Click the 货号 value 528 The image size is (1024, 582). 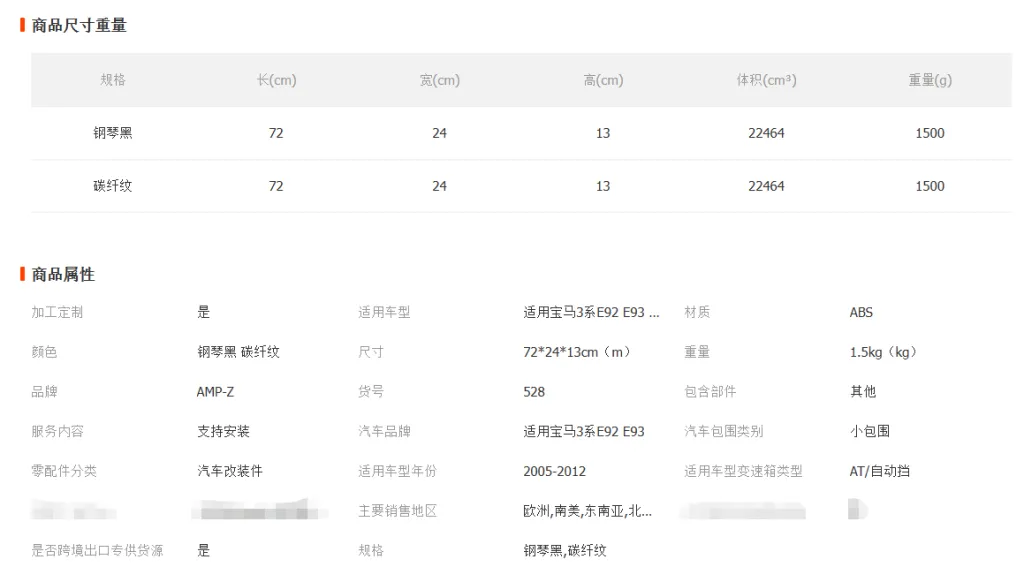tap(534, 392)
